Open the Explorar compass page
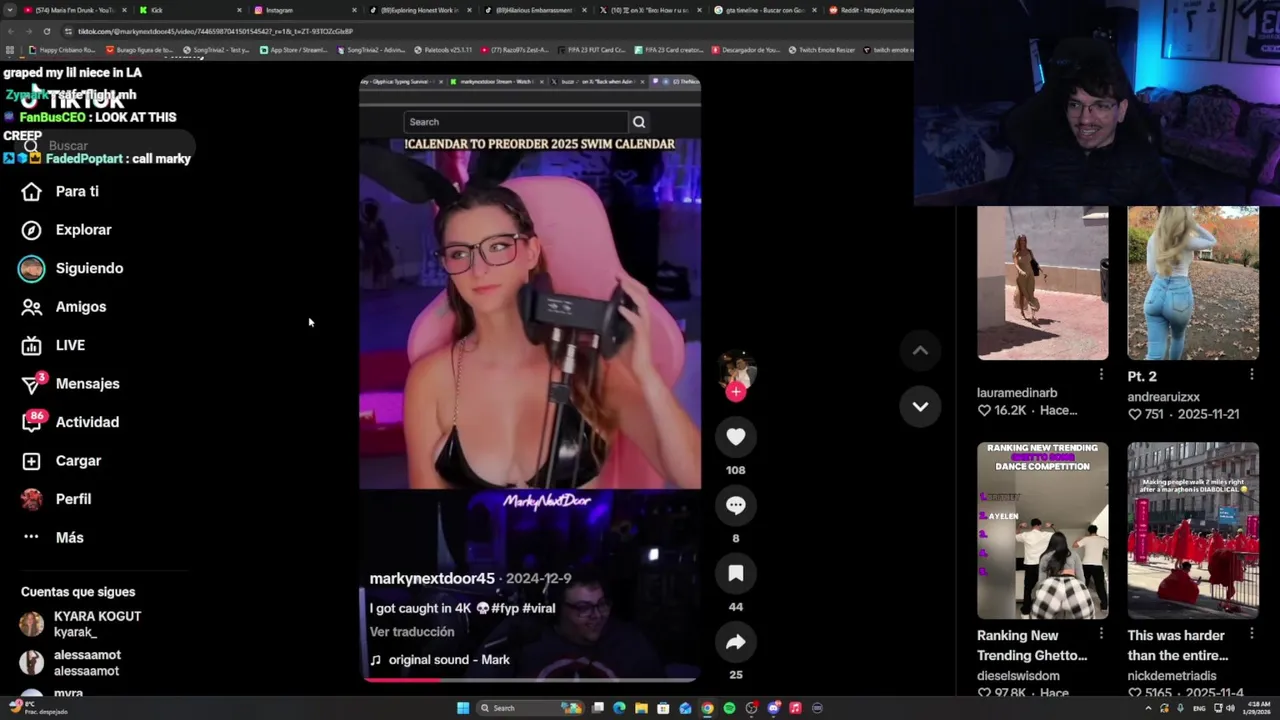This screenshot has width=1280, height=720. pos(66,230)
